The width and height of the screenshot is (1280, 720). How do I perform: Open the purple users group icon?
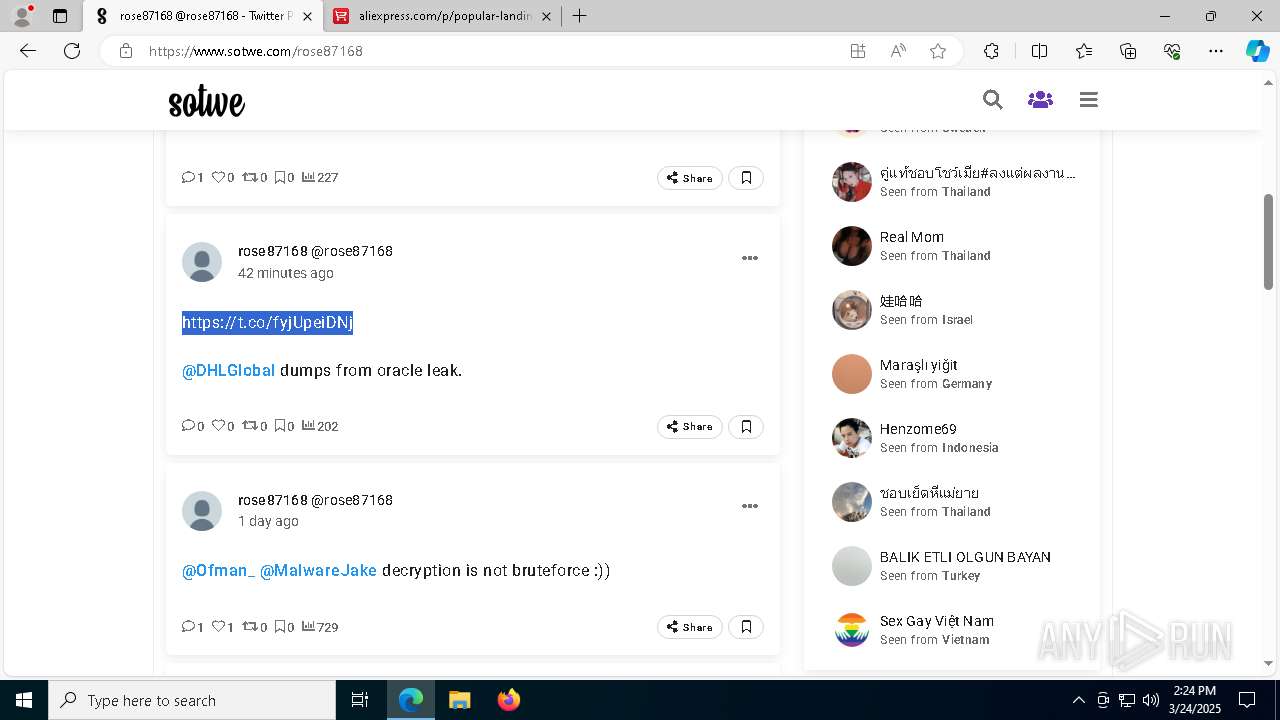(1040, 99)
